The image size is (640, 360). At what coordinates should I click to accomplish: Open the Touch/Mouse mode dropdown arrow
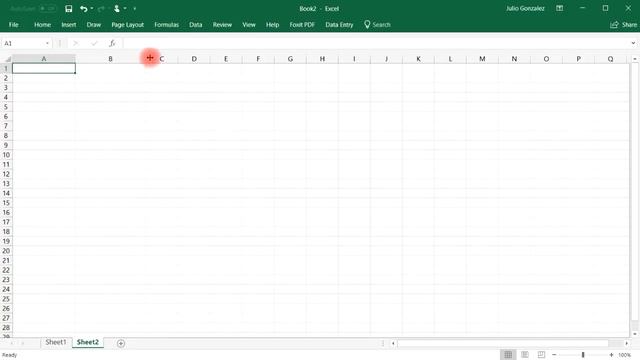click(x=125, y=9)
